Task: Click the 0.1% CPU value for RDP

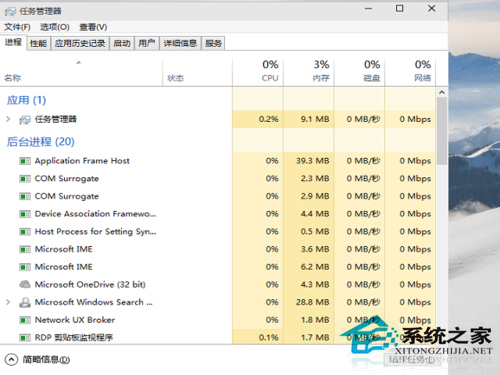Action: [269, 338]
